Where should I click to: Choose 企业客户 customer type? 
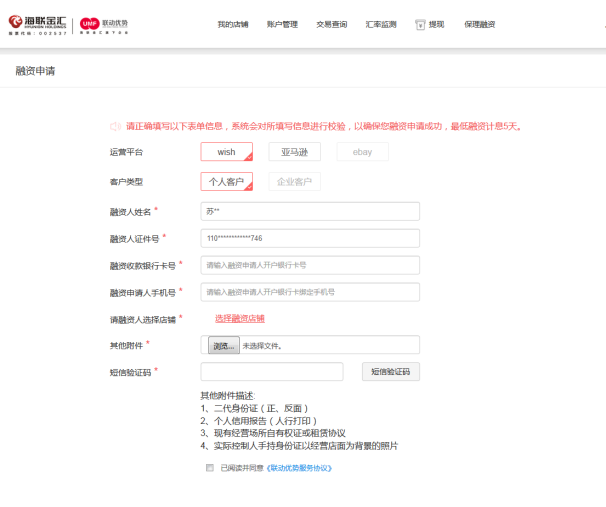tap(294, 182)
